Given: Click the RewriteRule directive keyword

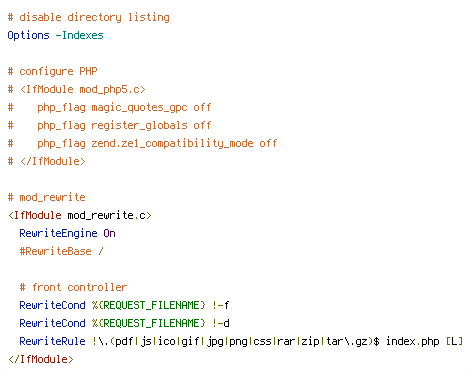Looking at the screenshot, I should tap(52, 341).
